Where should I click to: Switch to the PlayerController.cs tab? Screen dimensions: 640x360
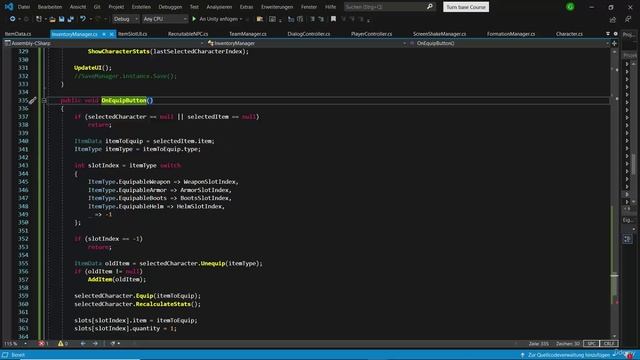[371, 34]
